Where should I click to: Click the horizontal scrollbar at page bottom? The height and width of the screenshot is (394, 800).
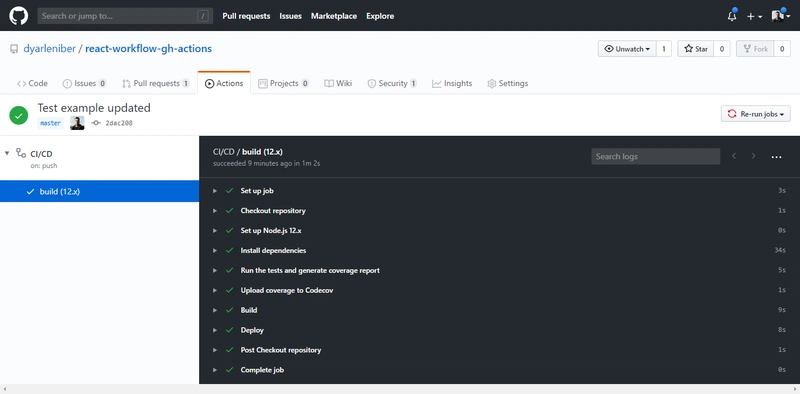[400, 389]
